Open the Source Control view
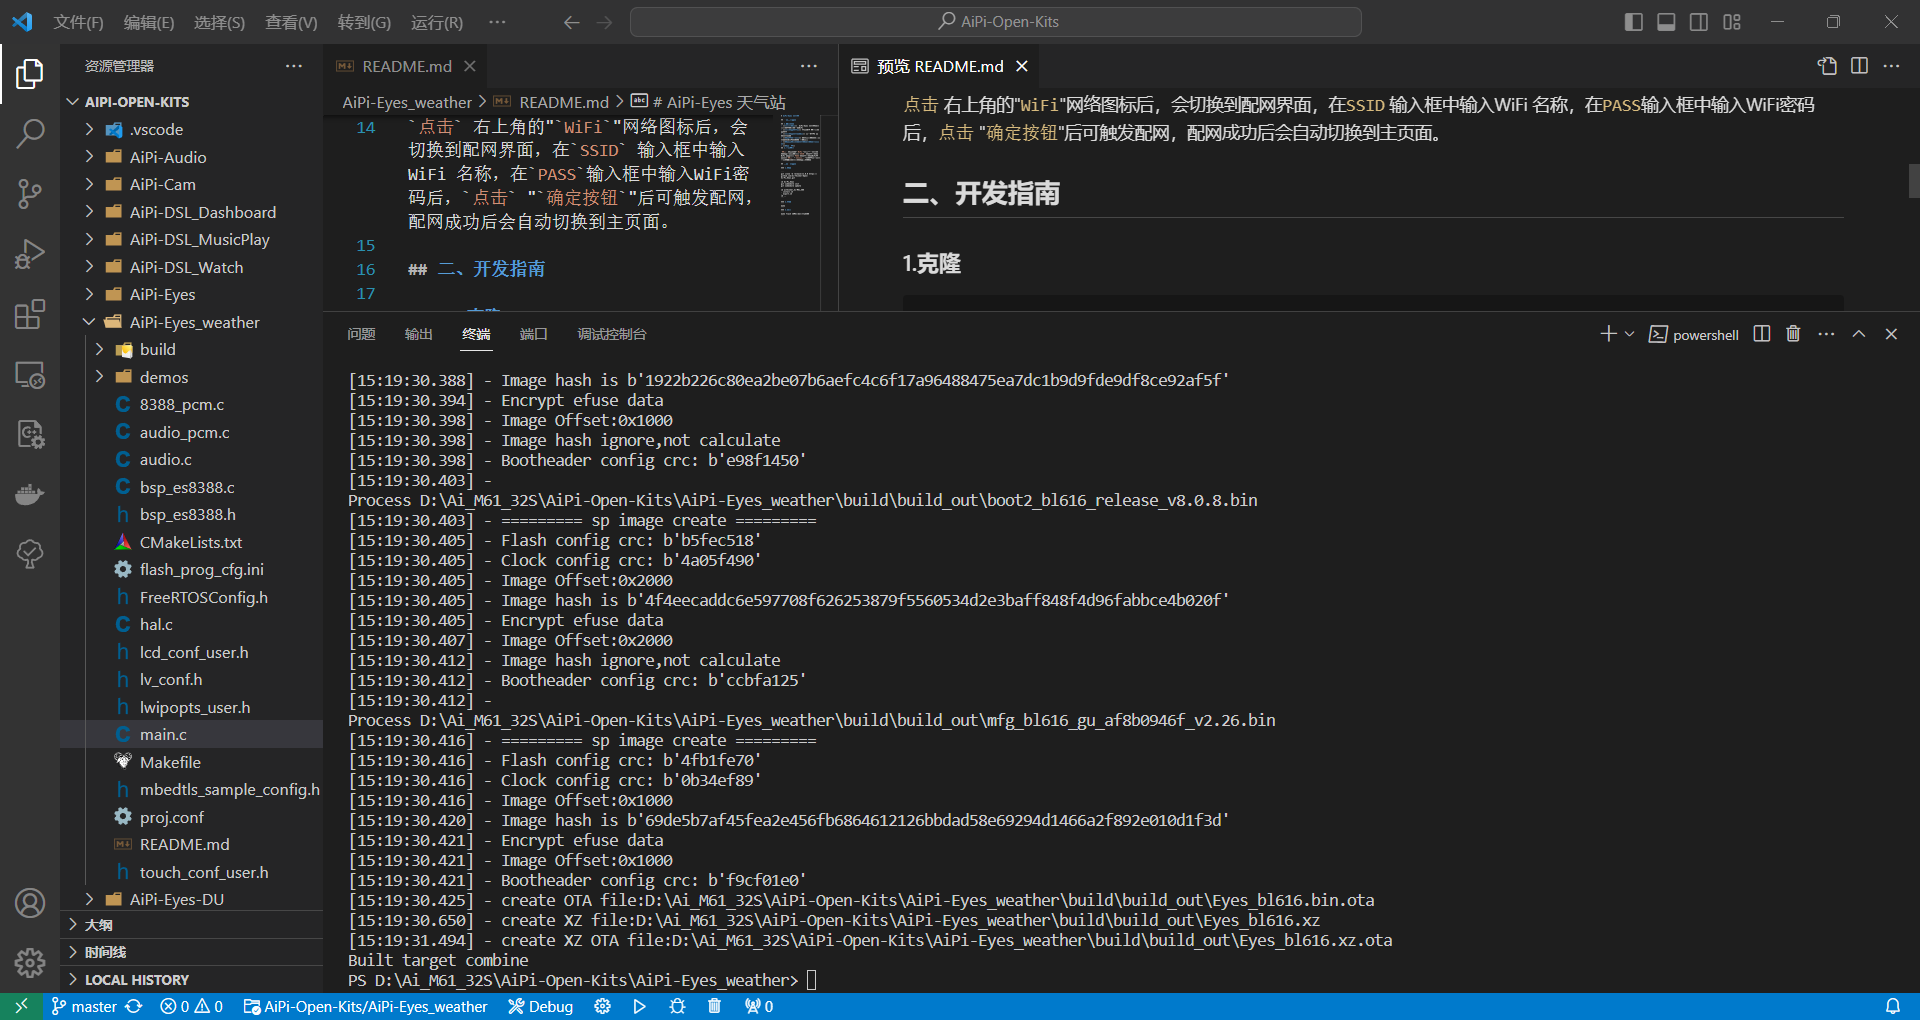The image size is (1920, 1020). click(30, 193)
